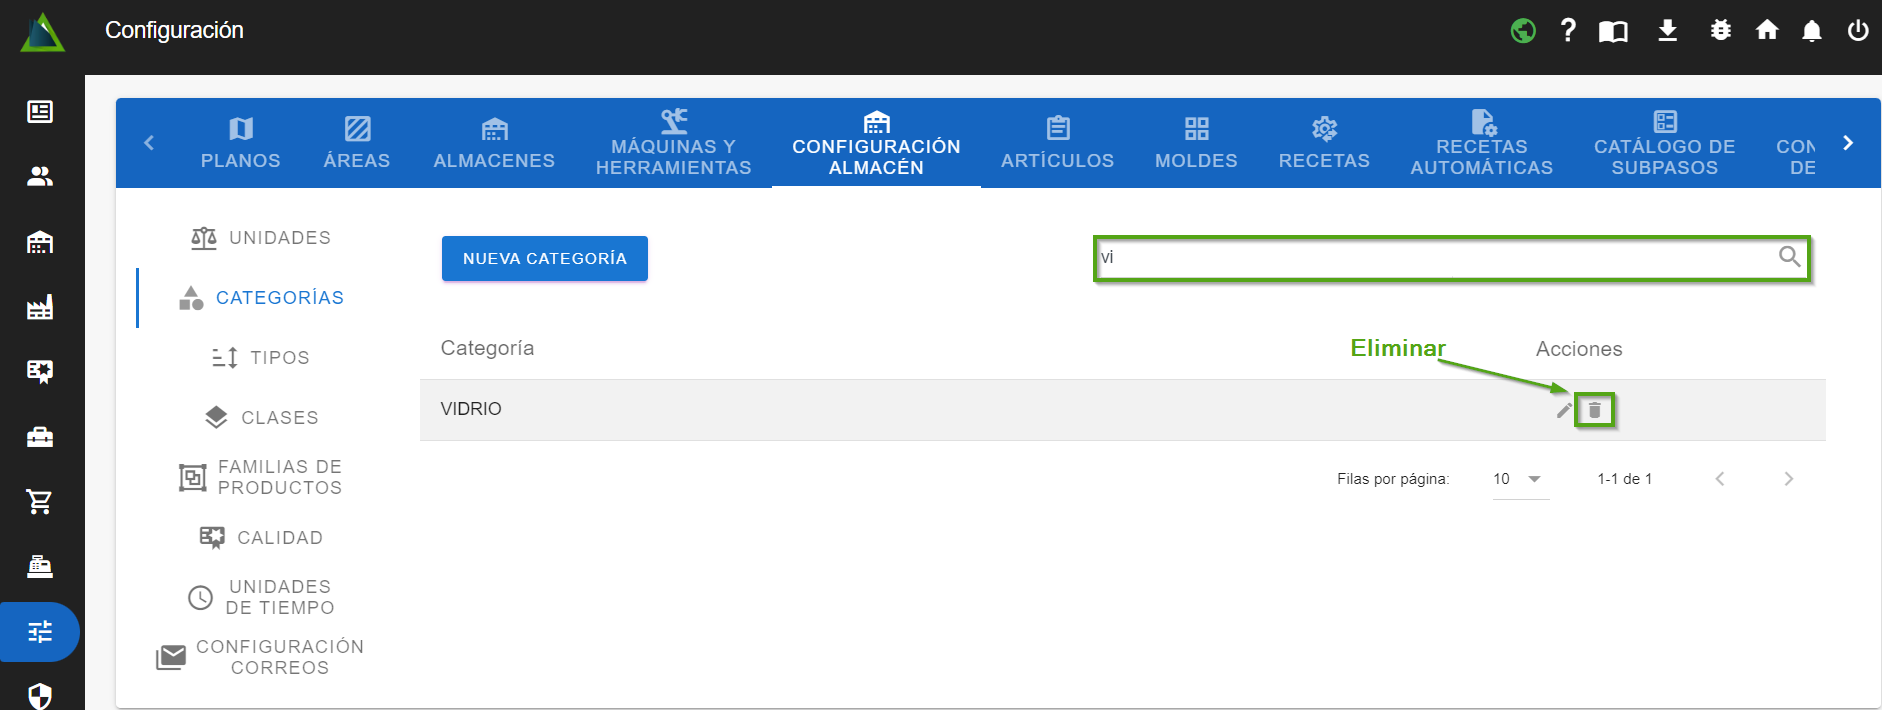This screenshot has height=710, width=1882.
Task: Delete the VIDRIO category with trash icon
Action: point(1594,410)
